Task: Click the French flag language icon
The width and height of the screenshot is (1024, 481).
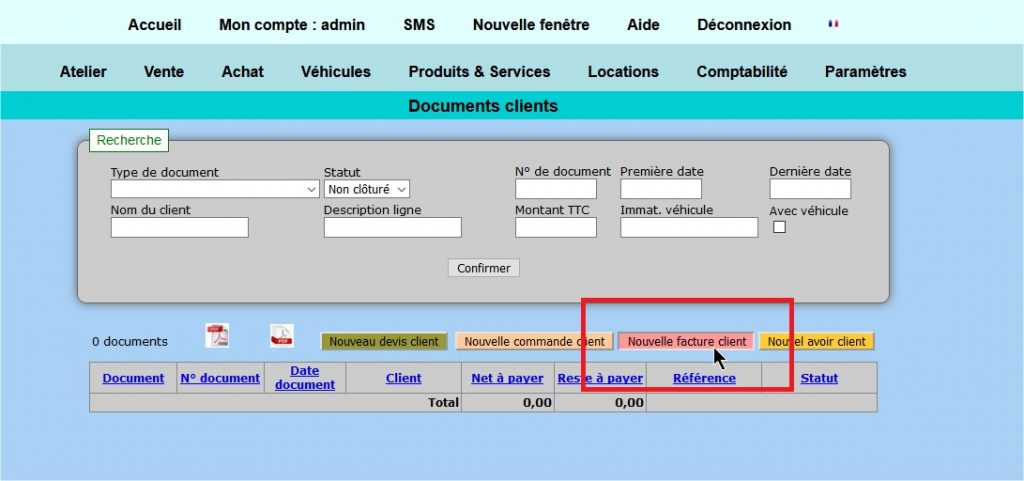Action: click(833, 24)
